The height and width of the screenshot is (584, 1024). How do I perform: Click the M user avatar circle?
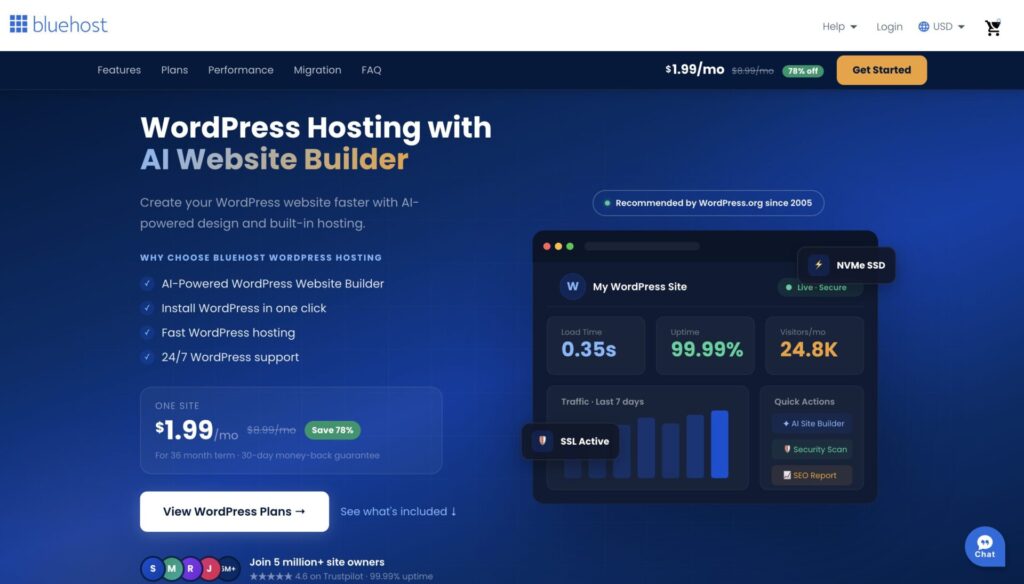click(x=171, y=568)
